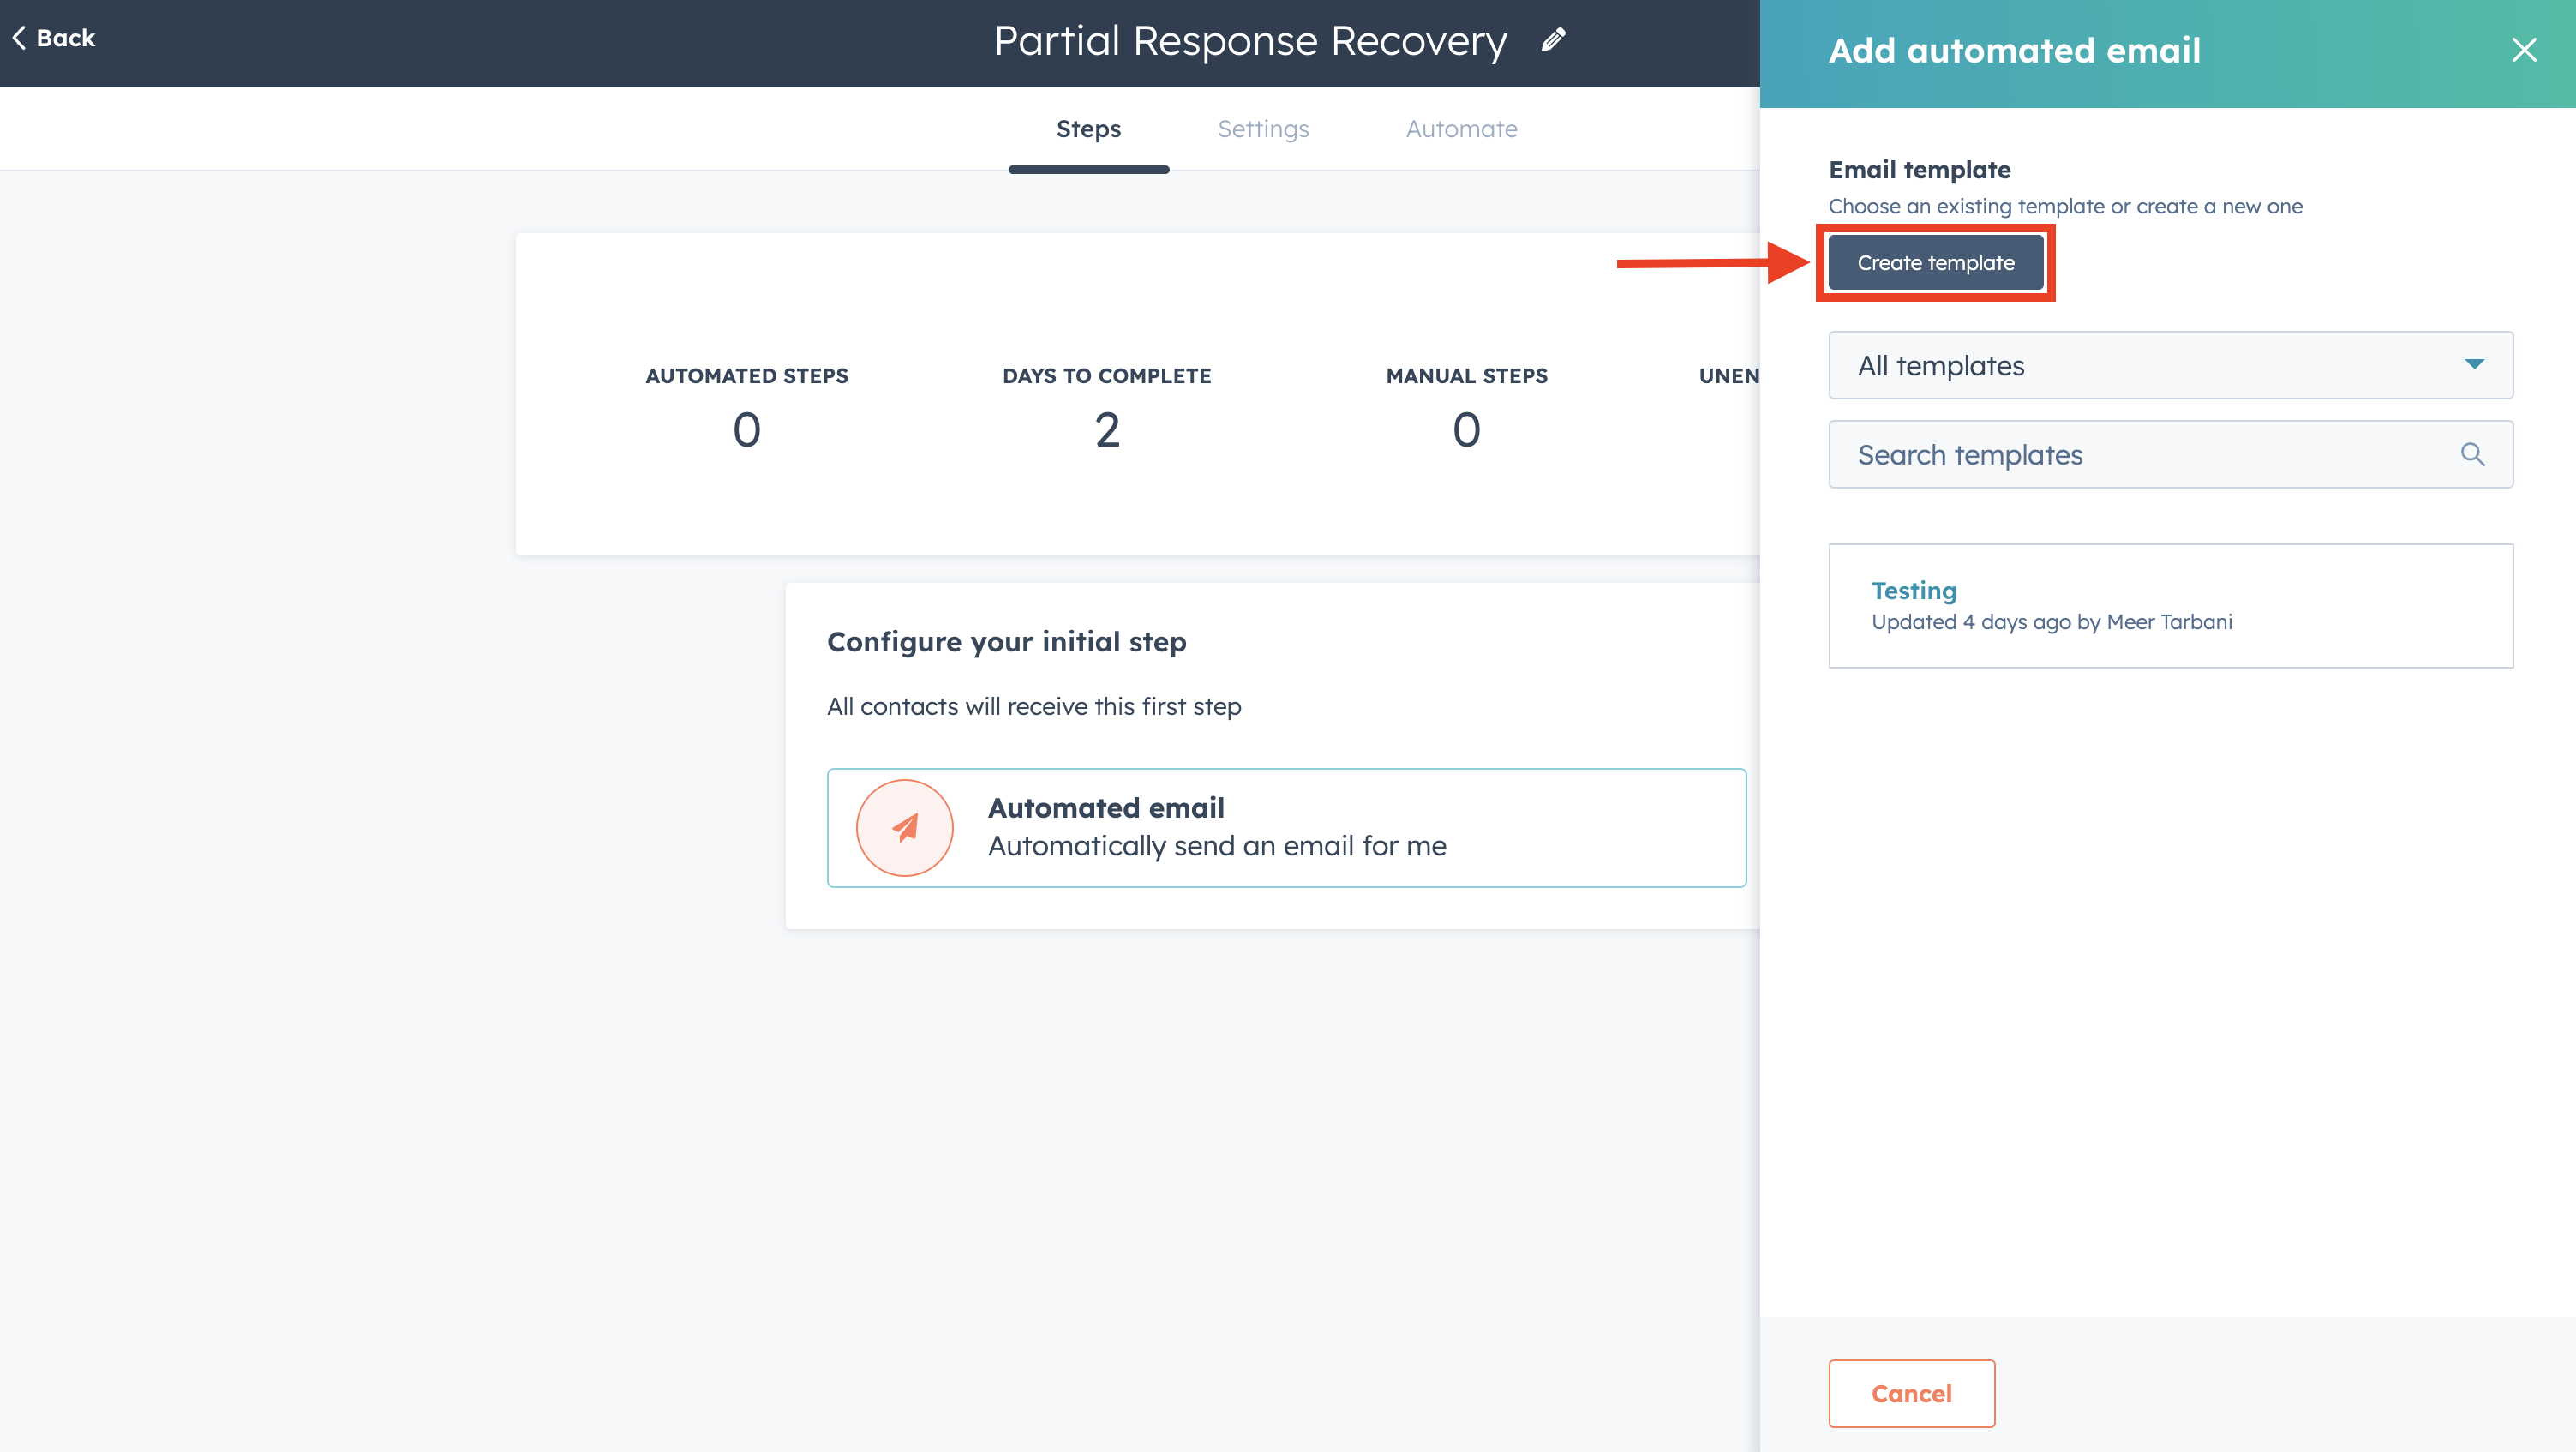This screenshot has height=1452, width=2576.
Task: Open the All templates filter box
Action: click(2140, 365)
